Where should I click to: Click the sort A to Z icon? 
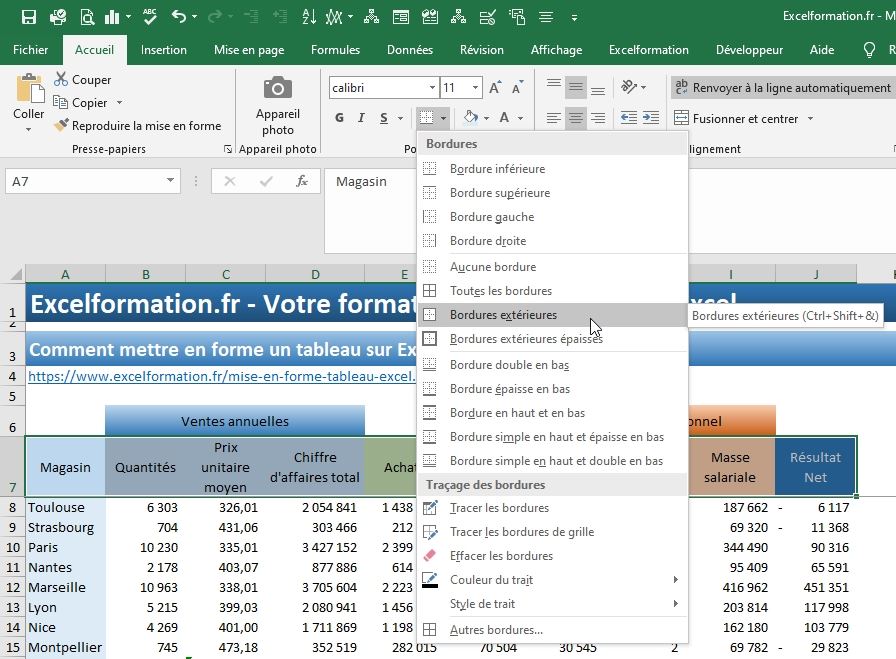(309, 17)
